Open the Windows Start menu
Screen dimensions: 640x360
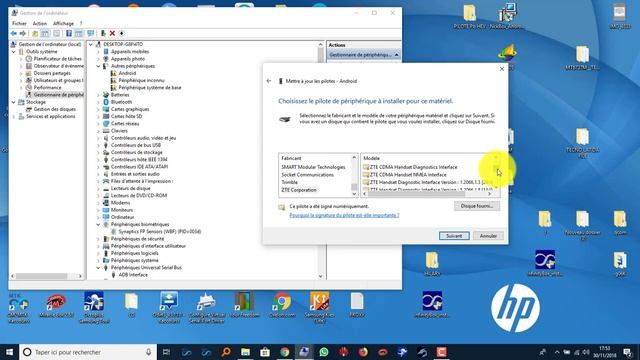click(x=9, y=352)
